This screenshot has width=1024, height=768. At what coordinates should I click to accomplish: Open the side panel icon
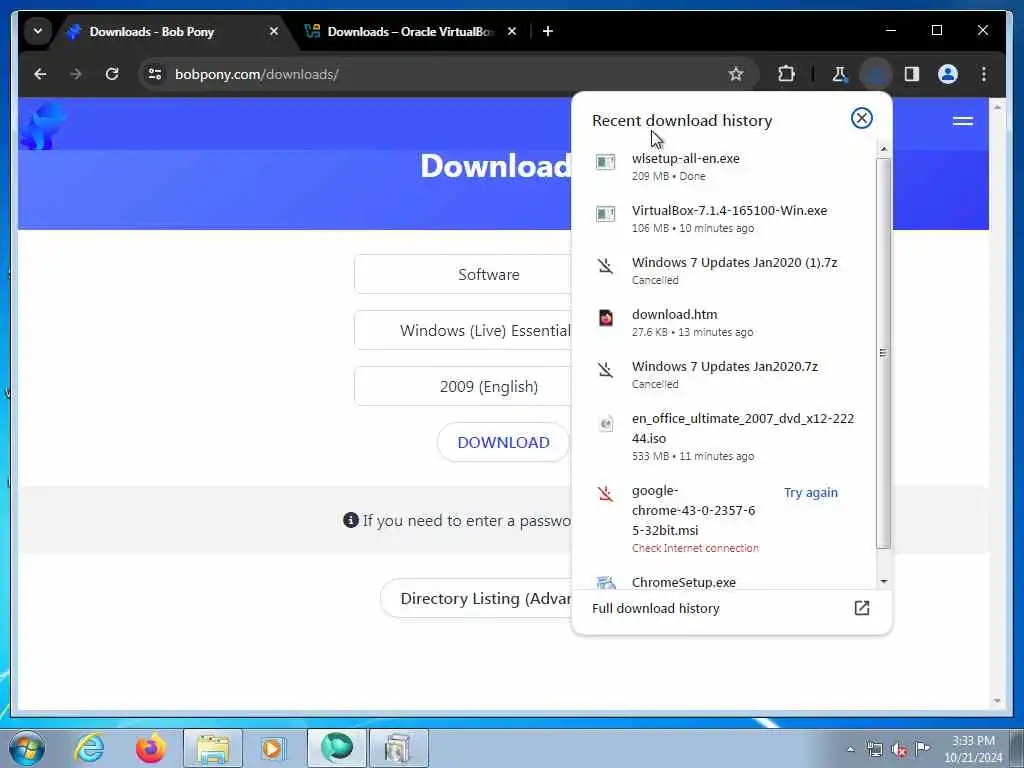point(912,74)
